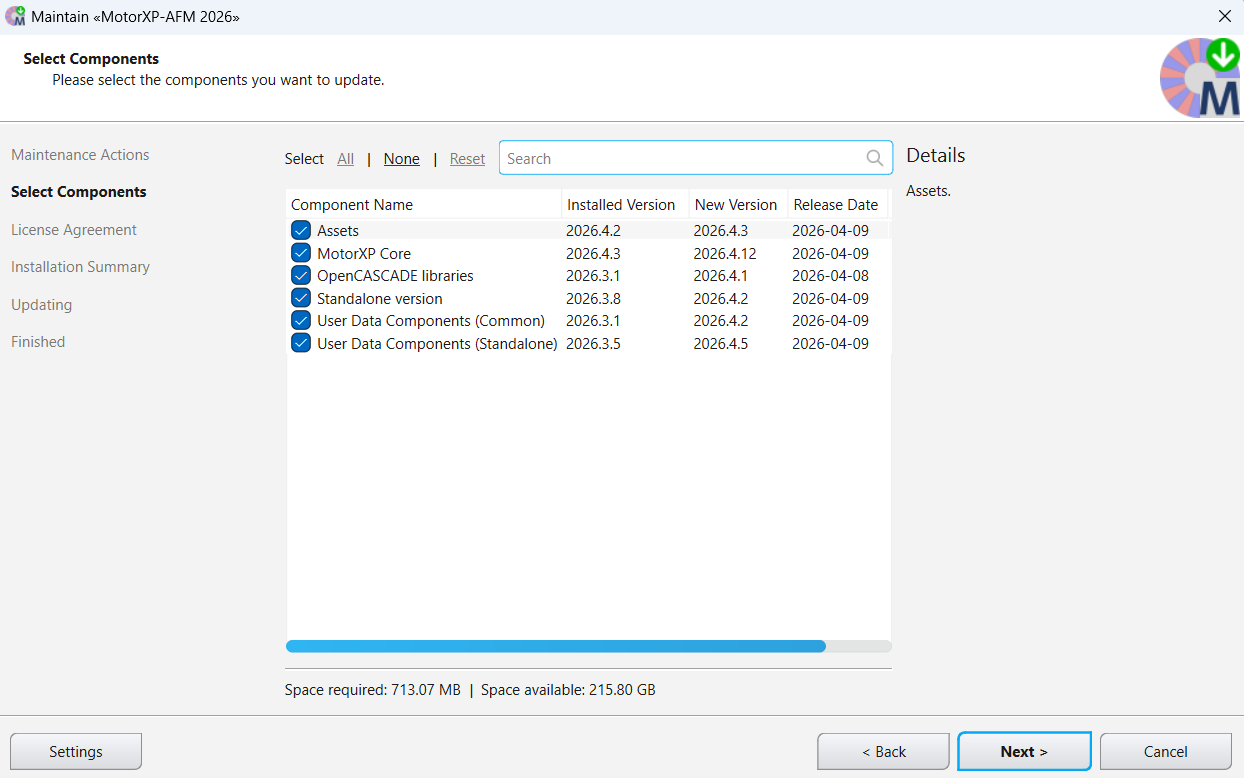Deselect OpenCASCADE libraries checkbox
Screen dimensions: 1244x778
[x=301, y=276]
